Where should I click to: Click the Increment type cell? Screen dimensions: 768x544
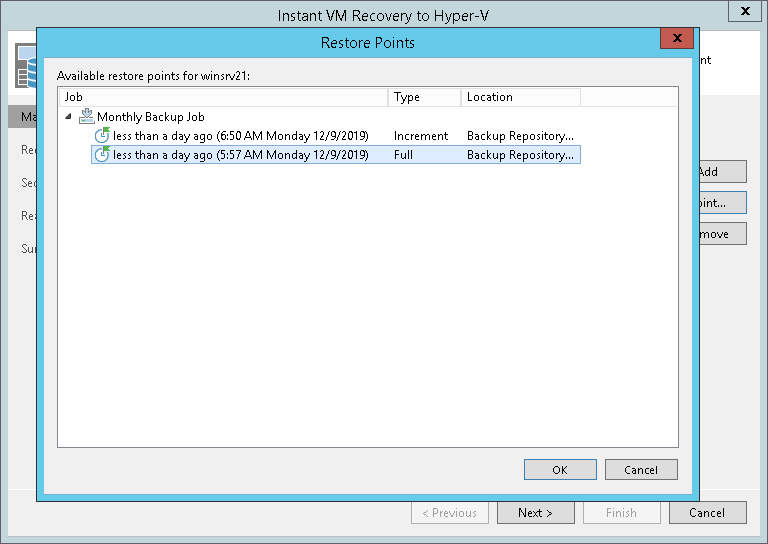pyautogui.click(x=421, y=136)
